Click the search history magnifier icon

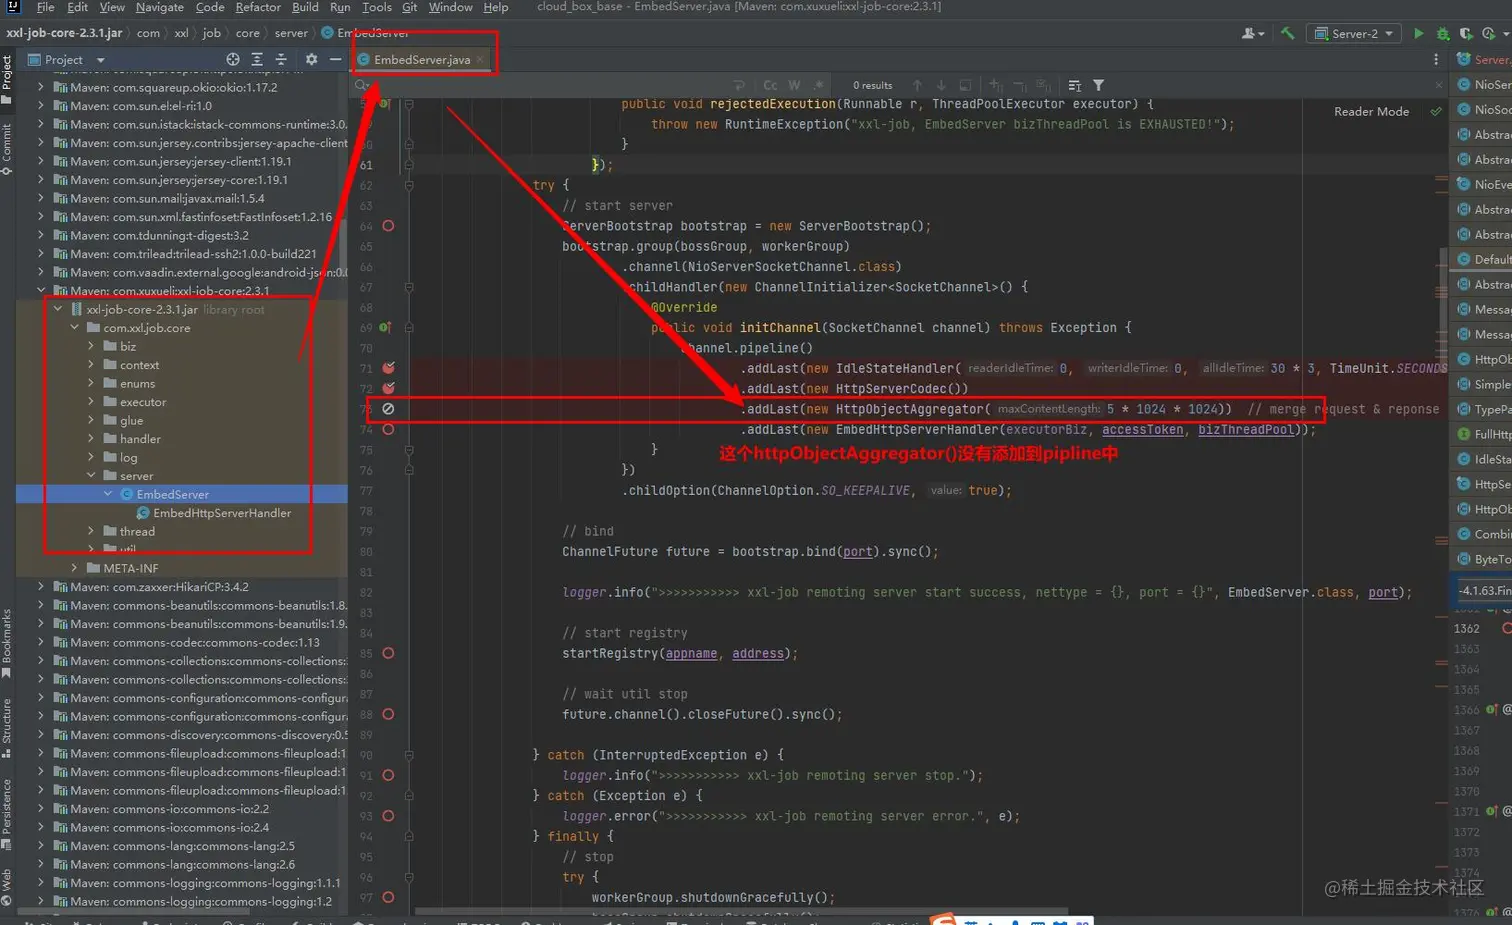tap(361, 85)
